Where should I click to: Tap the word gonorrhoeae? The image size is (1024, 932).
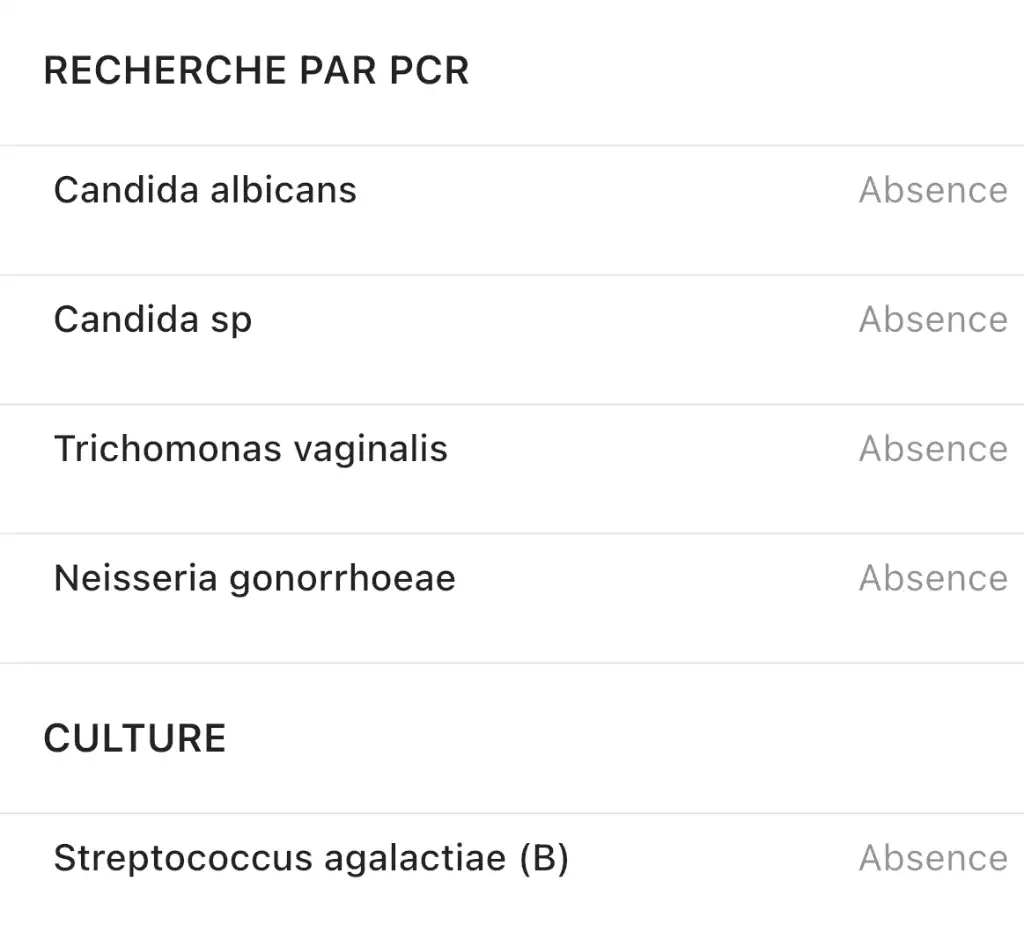(342, 579)
